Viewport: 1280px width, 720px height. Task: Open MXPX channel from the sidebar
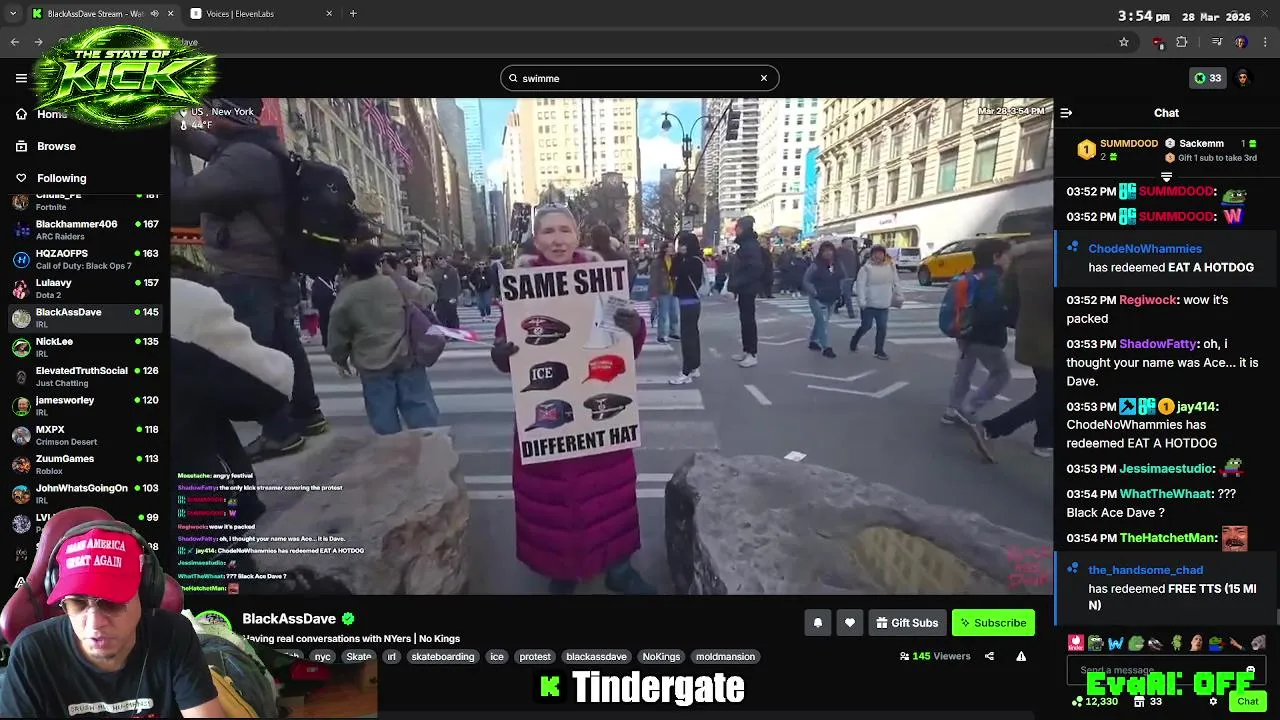[85, 435]
